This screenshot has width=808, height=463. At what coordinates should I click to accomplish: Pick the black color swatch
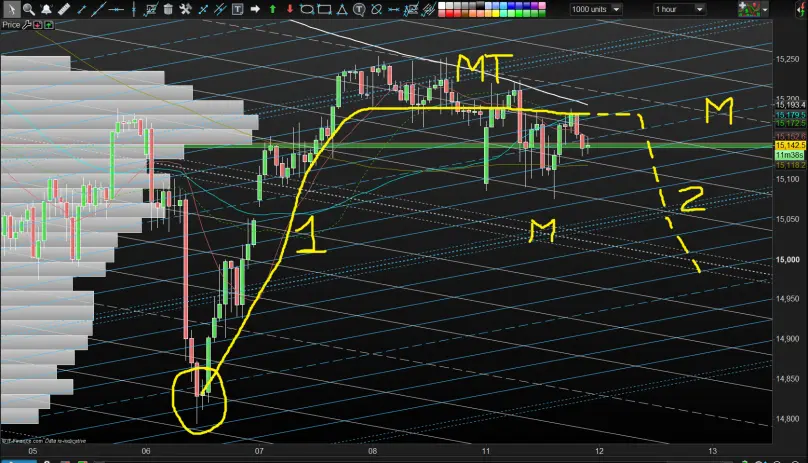coord(480,5)
